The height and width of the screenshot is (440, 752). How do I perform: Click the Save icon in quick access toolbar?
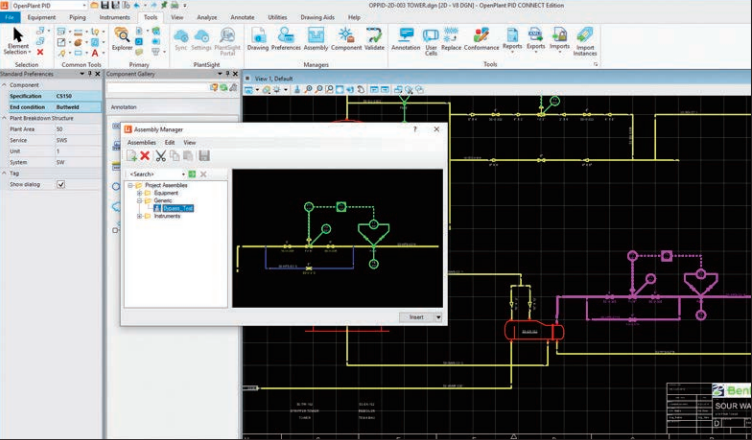tap(105, 5)
